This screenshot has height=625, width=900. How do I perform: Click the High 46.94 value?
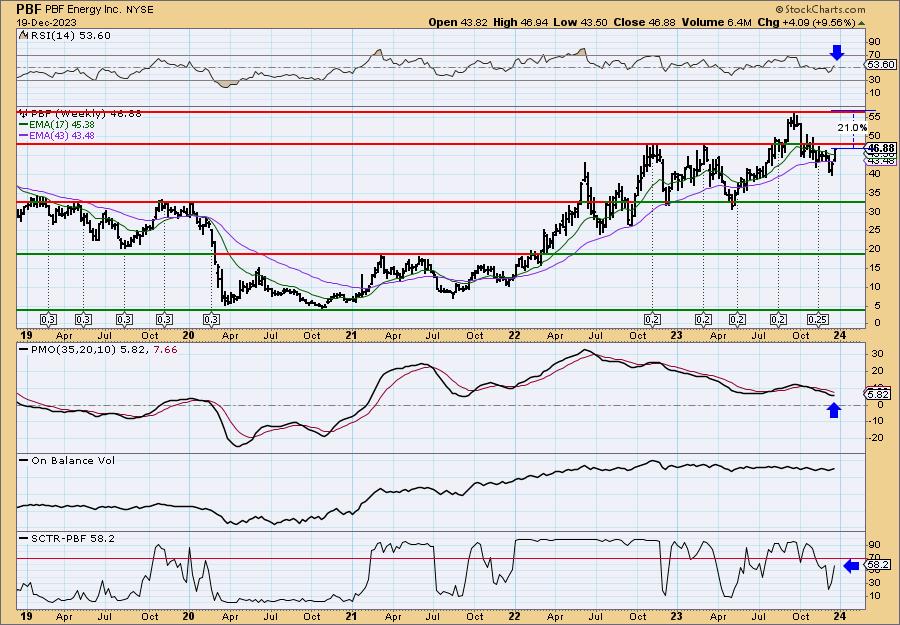[x=521, y=22]
